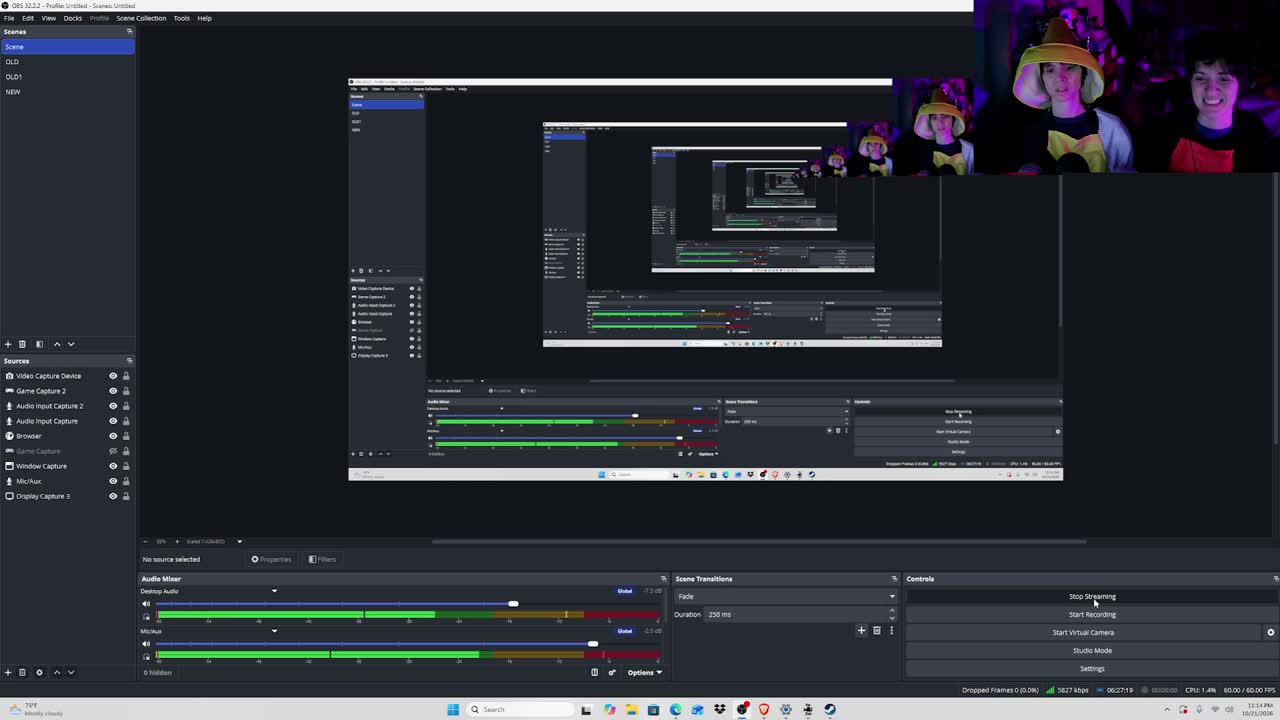Pop out the Scenes dock icon

click(x=129, y=31)
